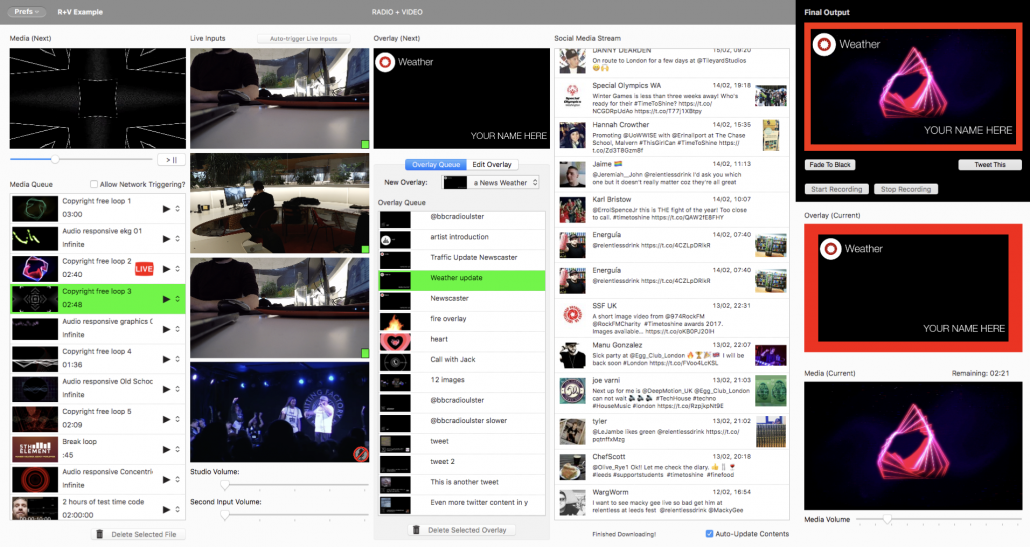
Task: Click Fade To Black button
Action: point(830,165)
